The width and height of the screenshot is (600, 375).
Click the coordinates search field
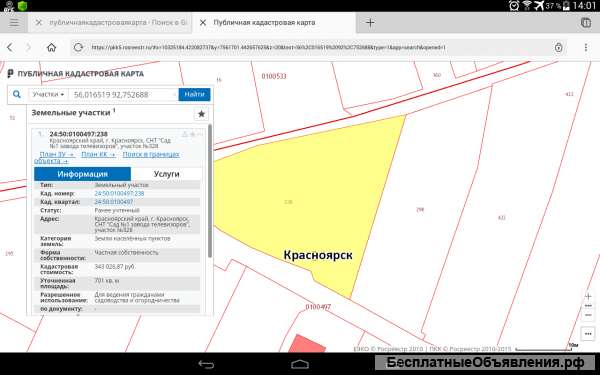tap(123, 95)
